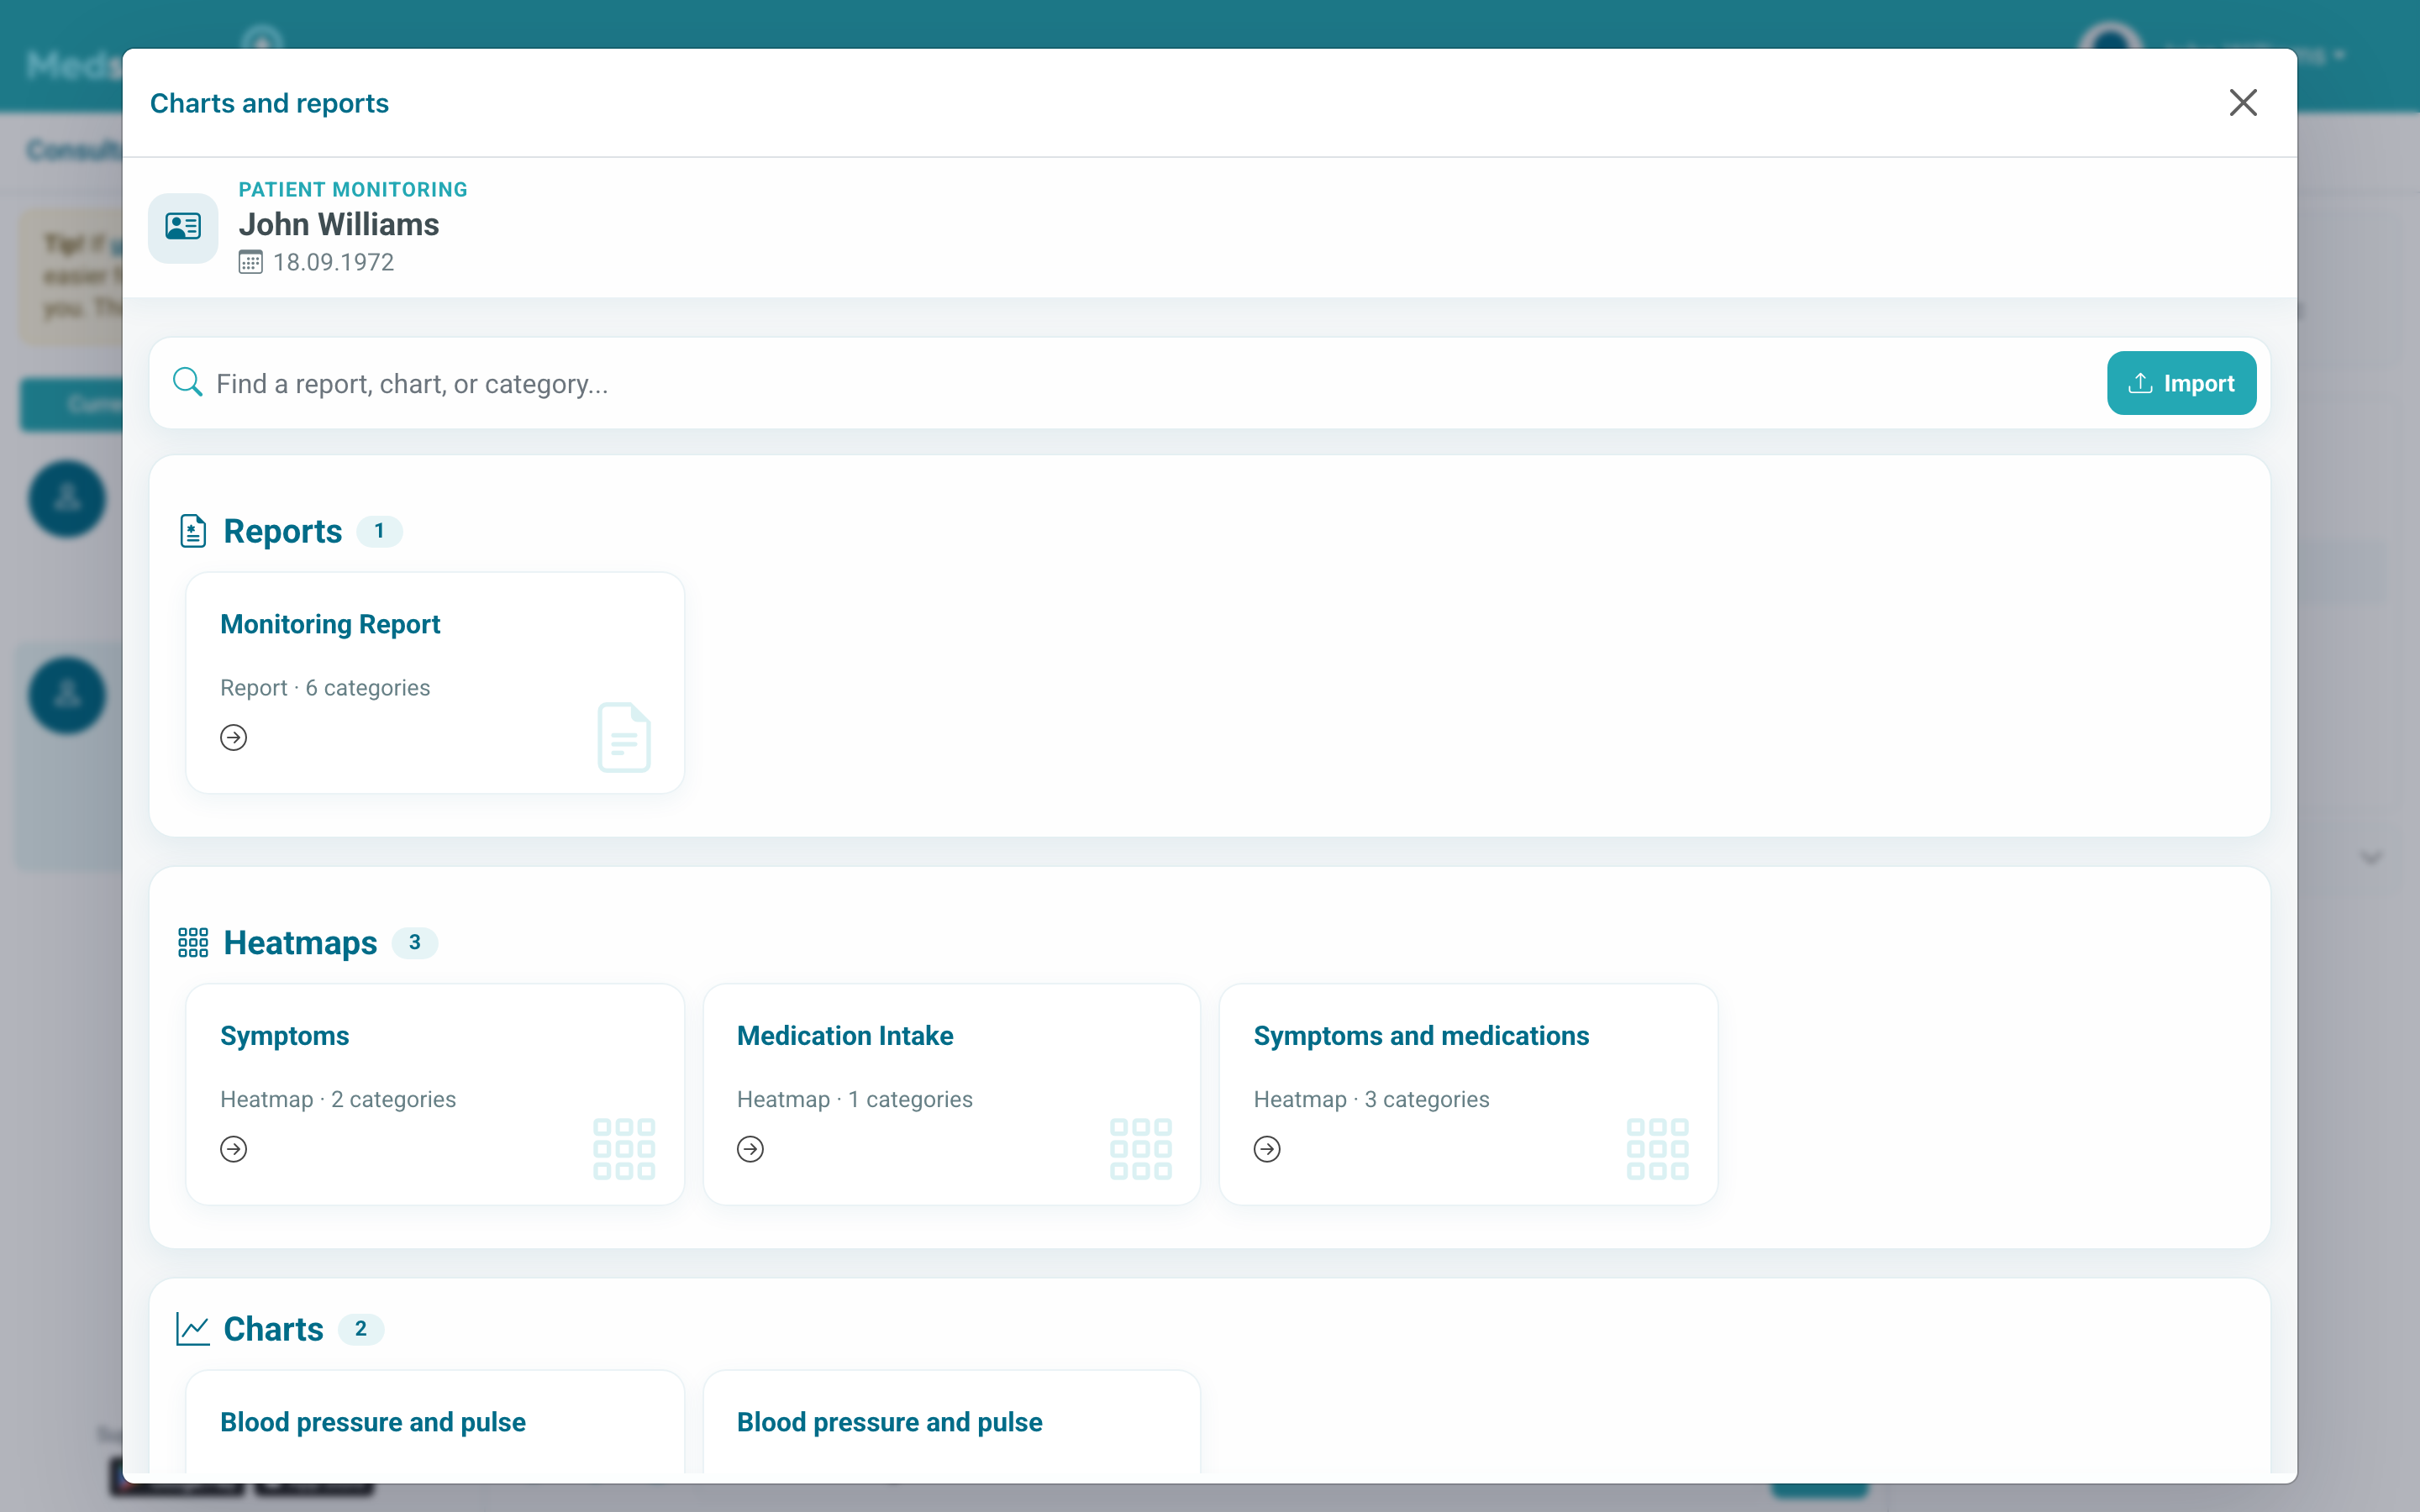Click the Charts count badge 2

pyautogui.click(x=361, y=1329)
